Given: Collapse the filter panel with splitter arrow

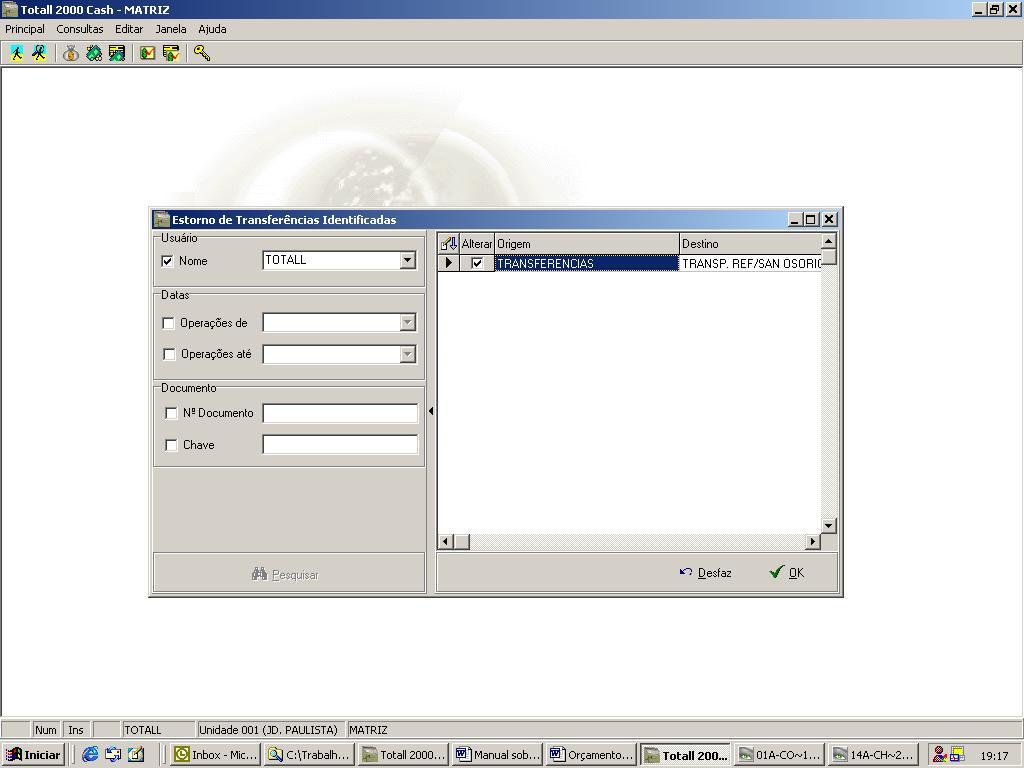Looking at the screenshot, I should 431,411.
